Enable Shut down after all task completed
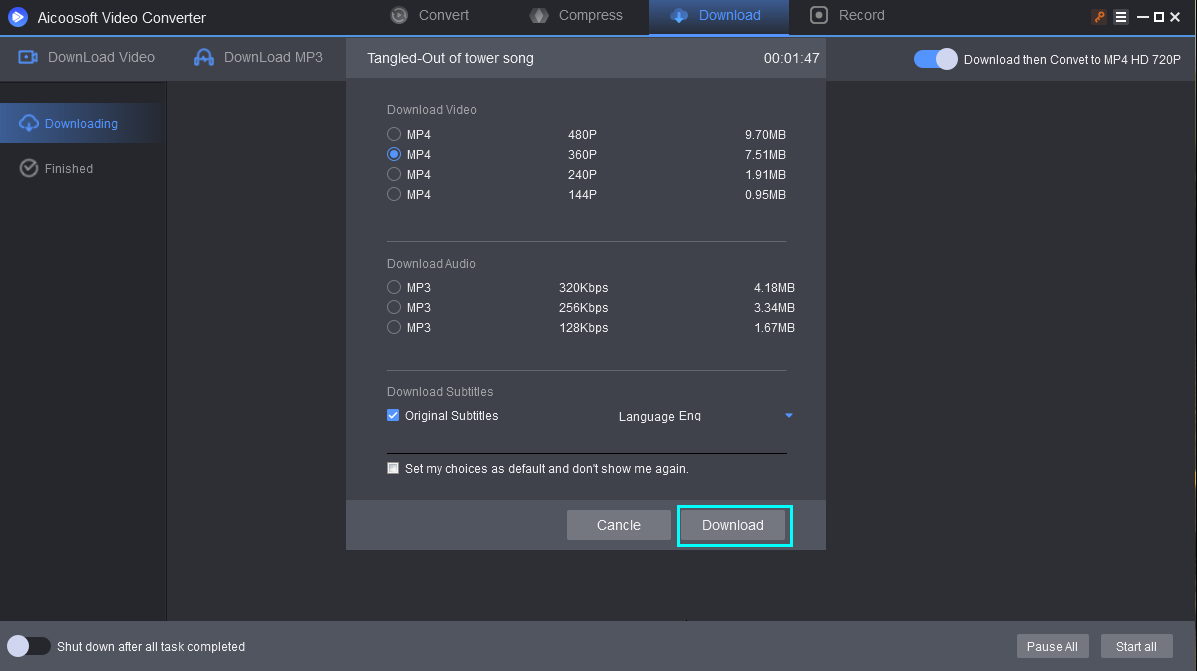This screenshot has height=671, width=1197. (x=28, y=646)
